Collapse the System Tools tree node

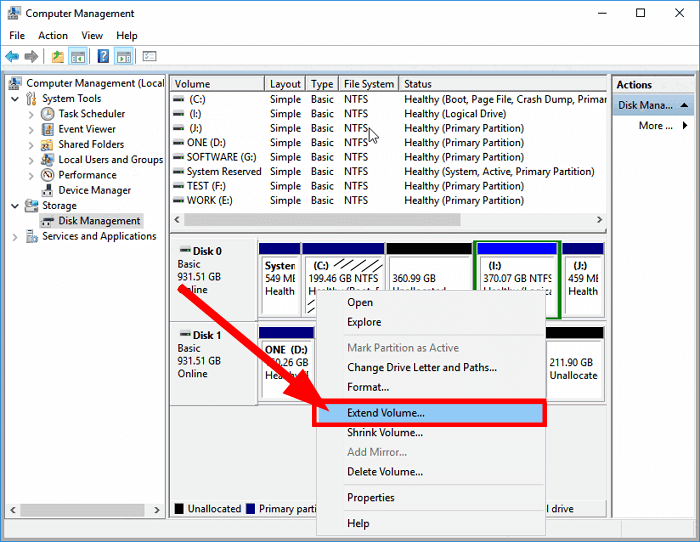pos(15,99)
